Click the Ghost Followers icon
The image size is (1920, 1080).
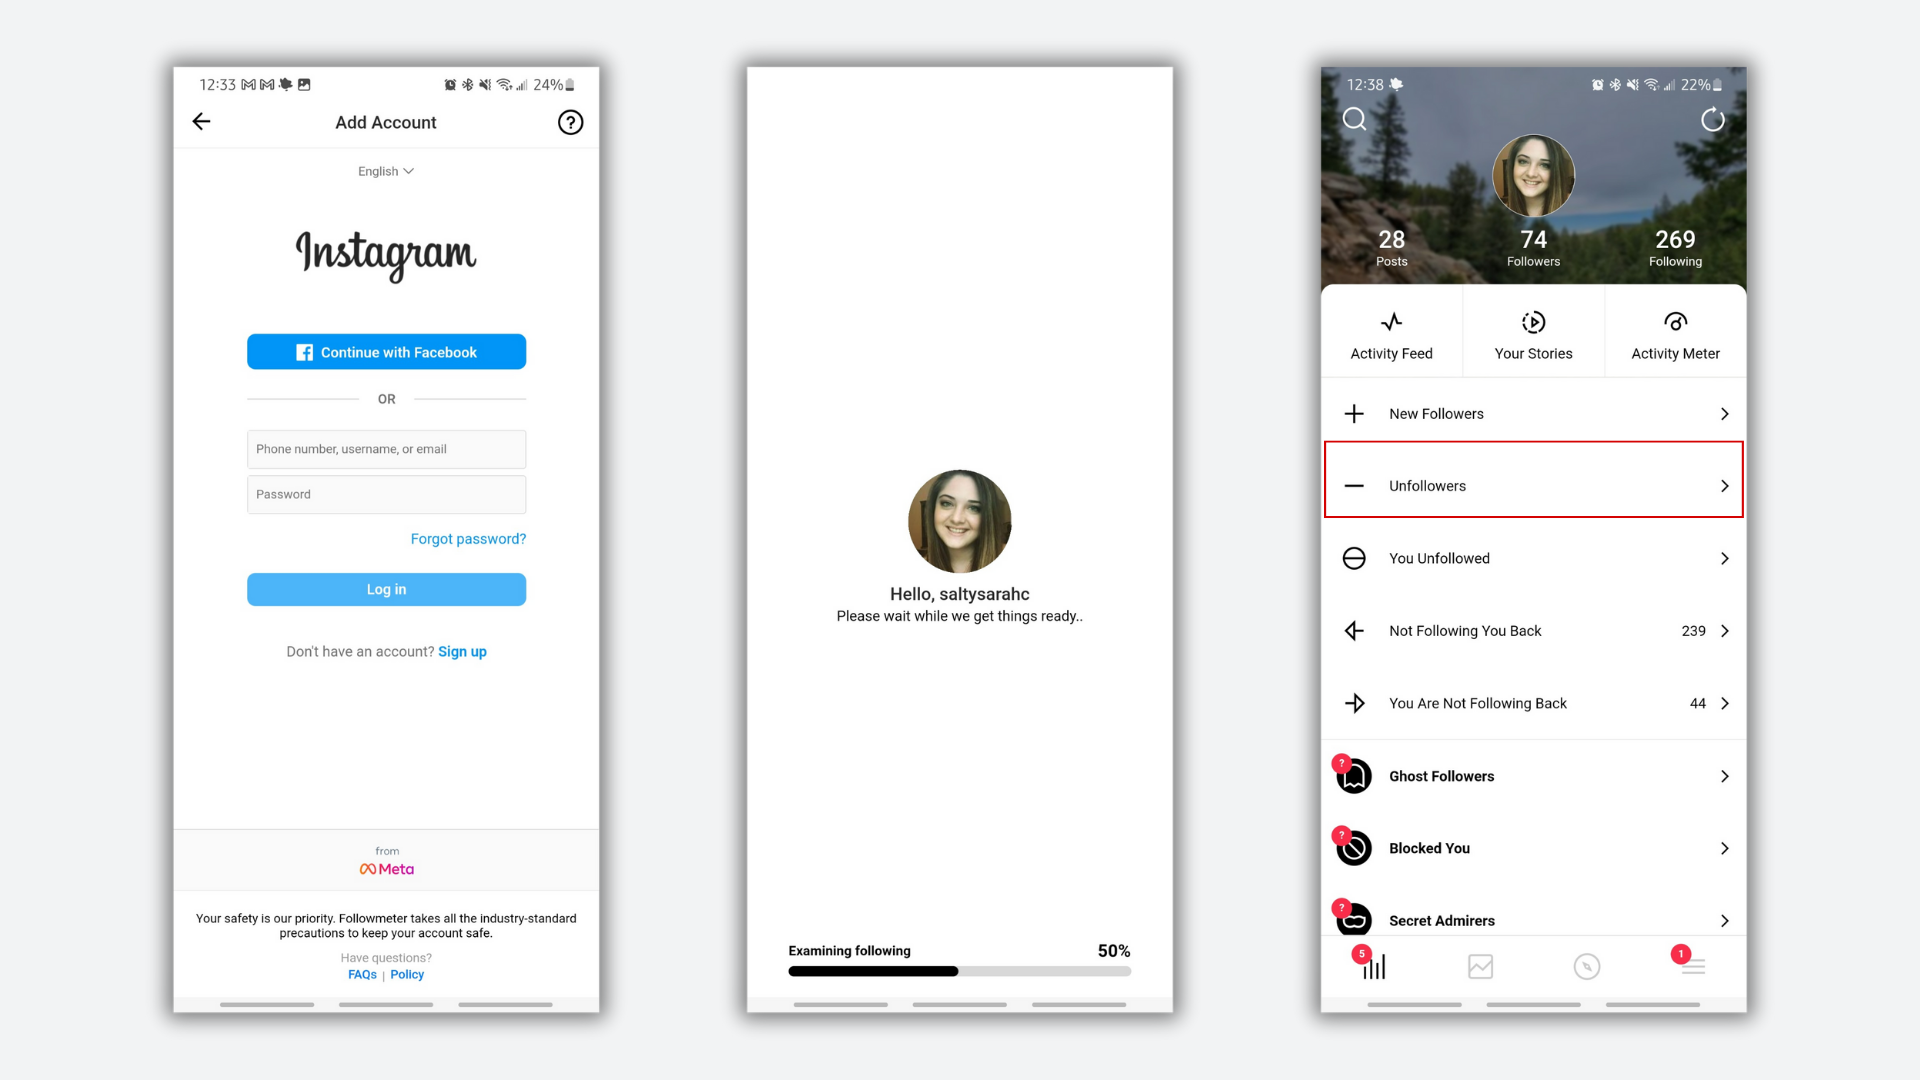tap(1354, 775)
